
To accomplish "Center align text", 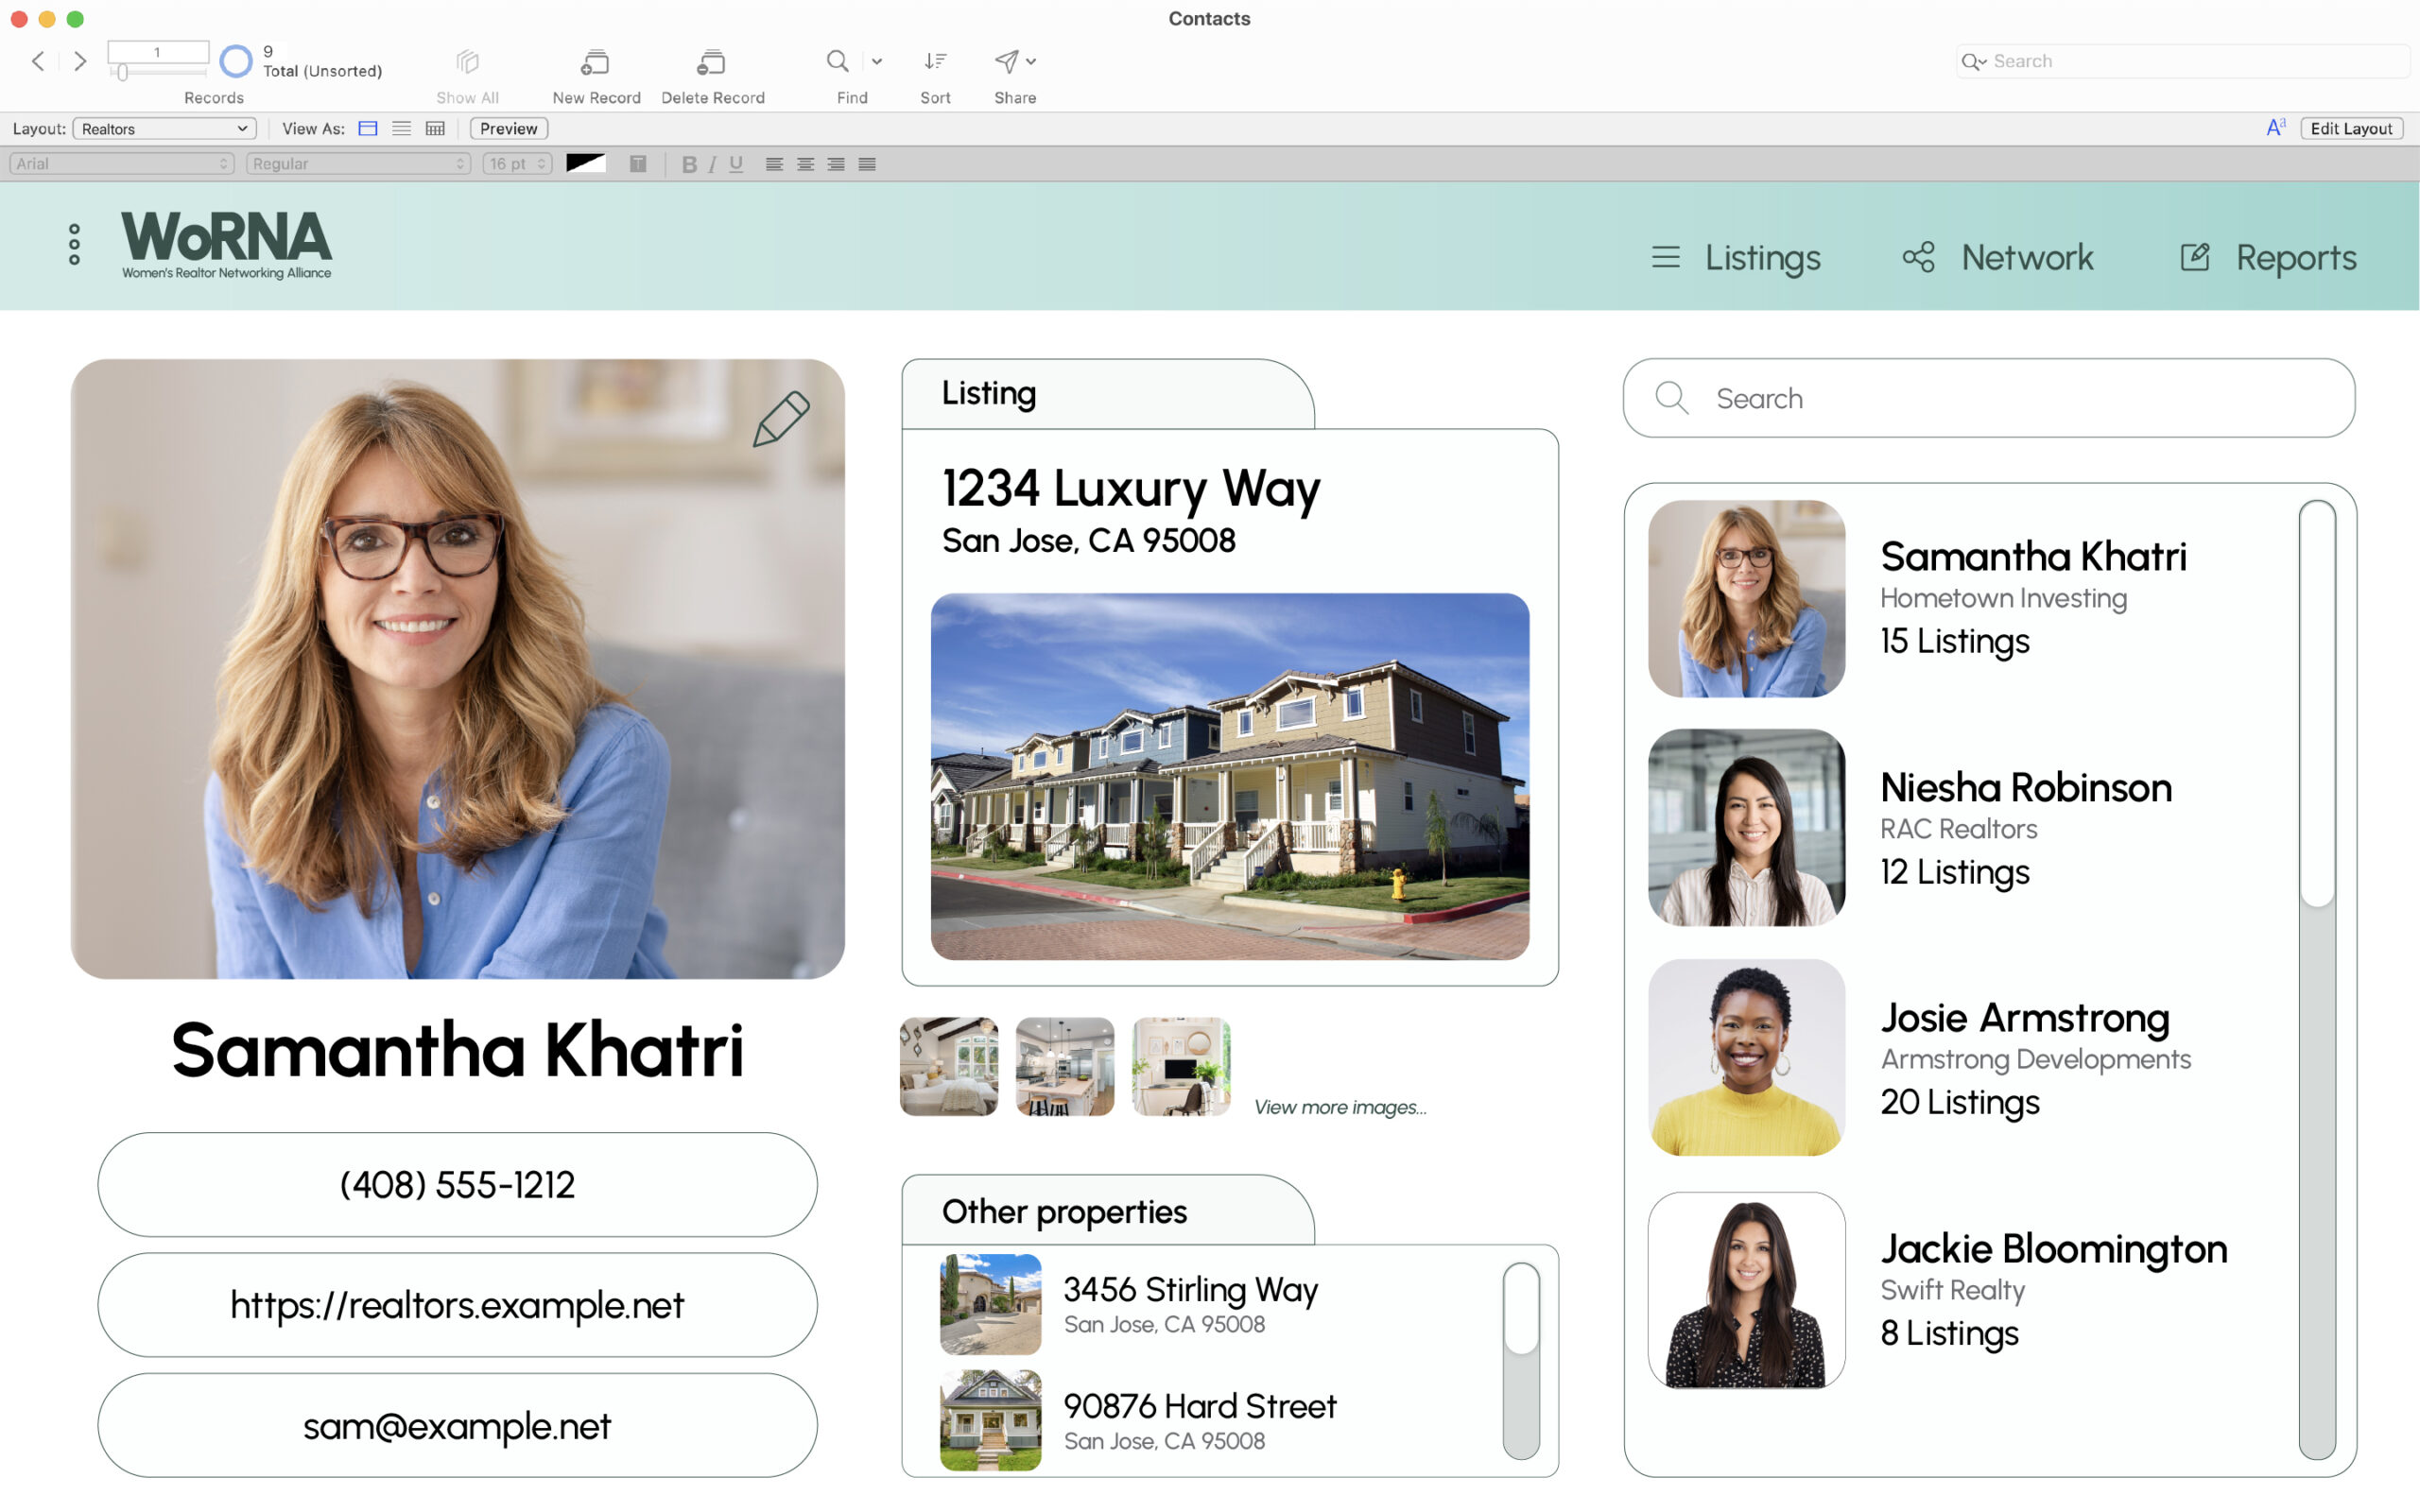I will coord(805,164).
